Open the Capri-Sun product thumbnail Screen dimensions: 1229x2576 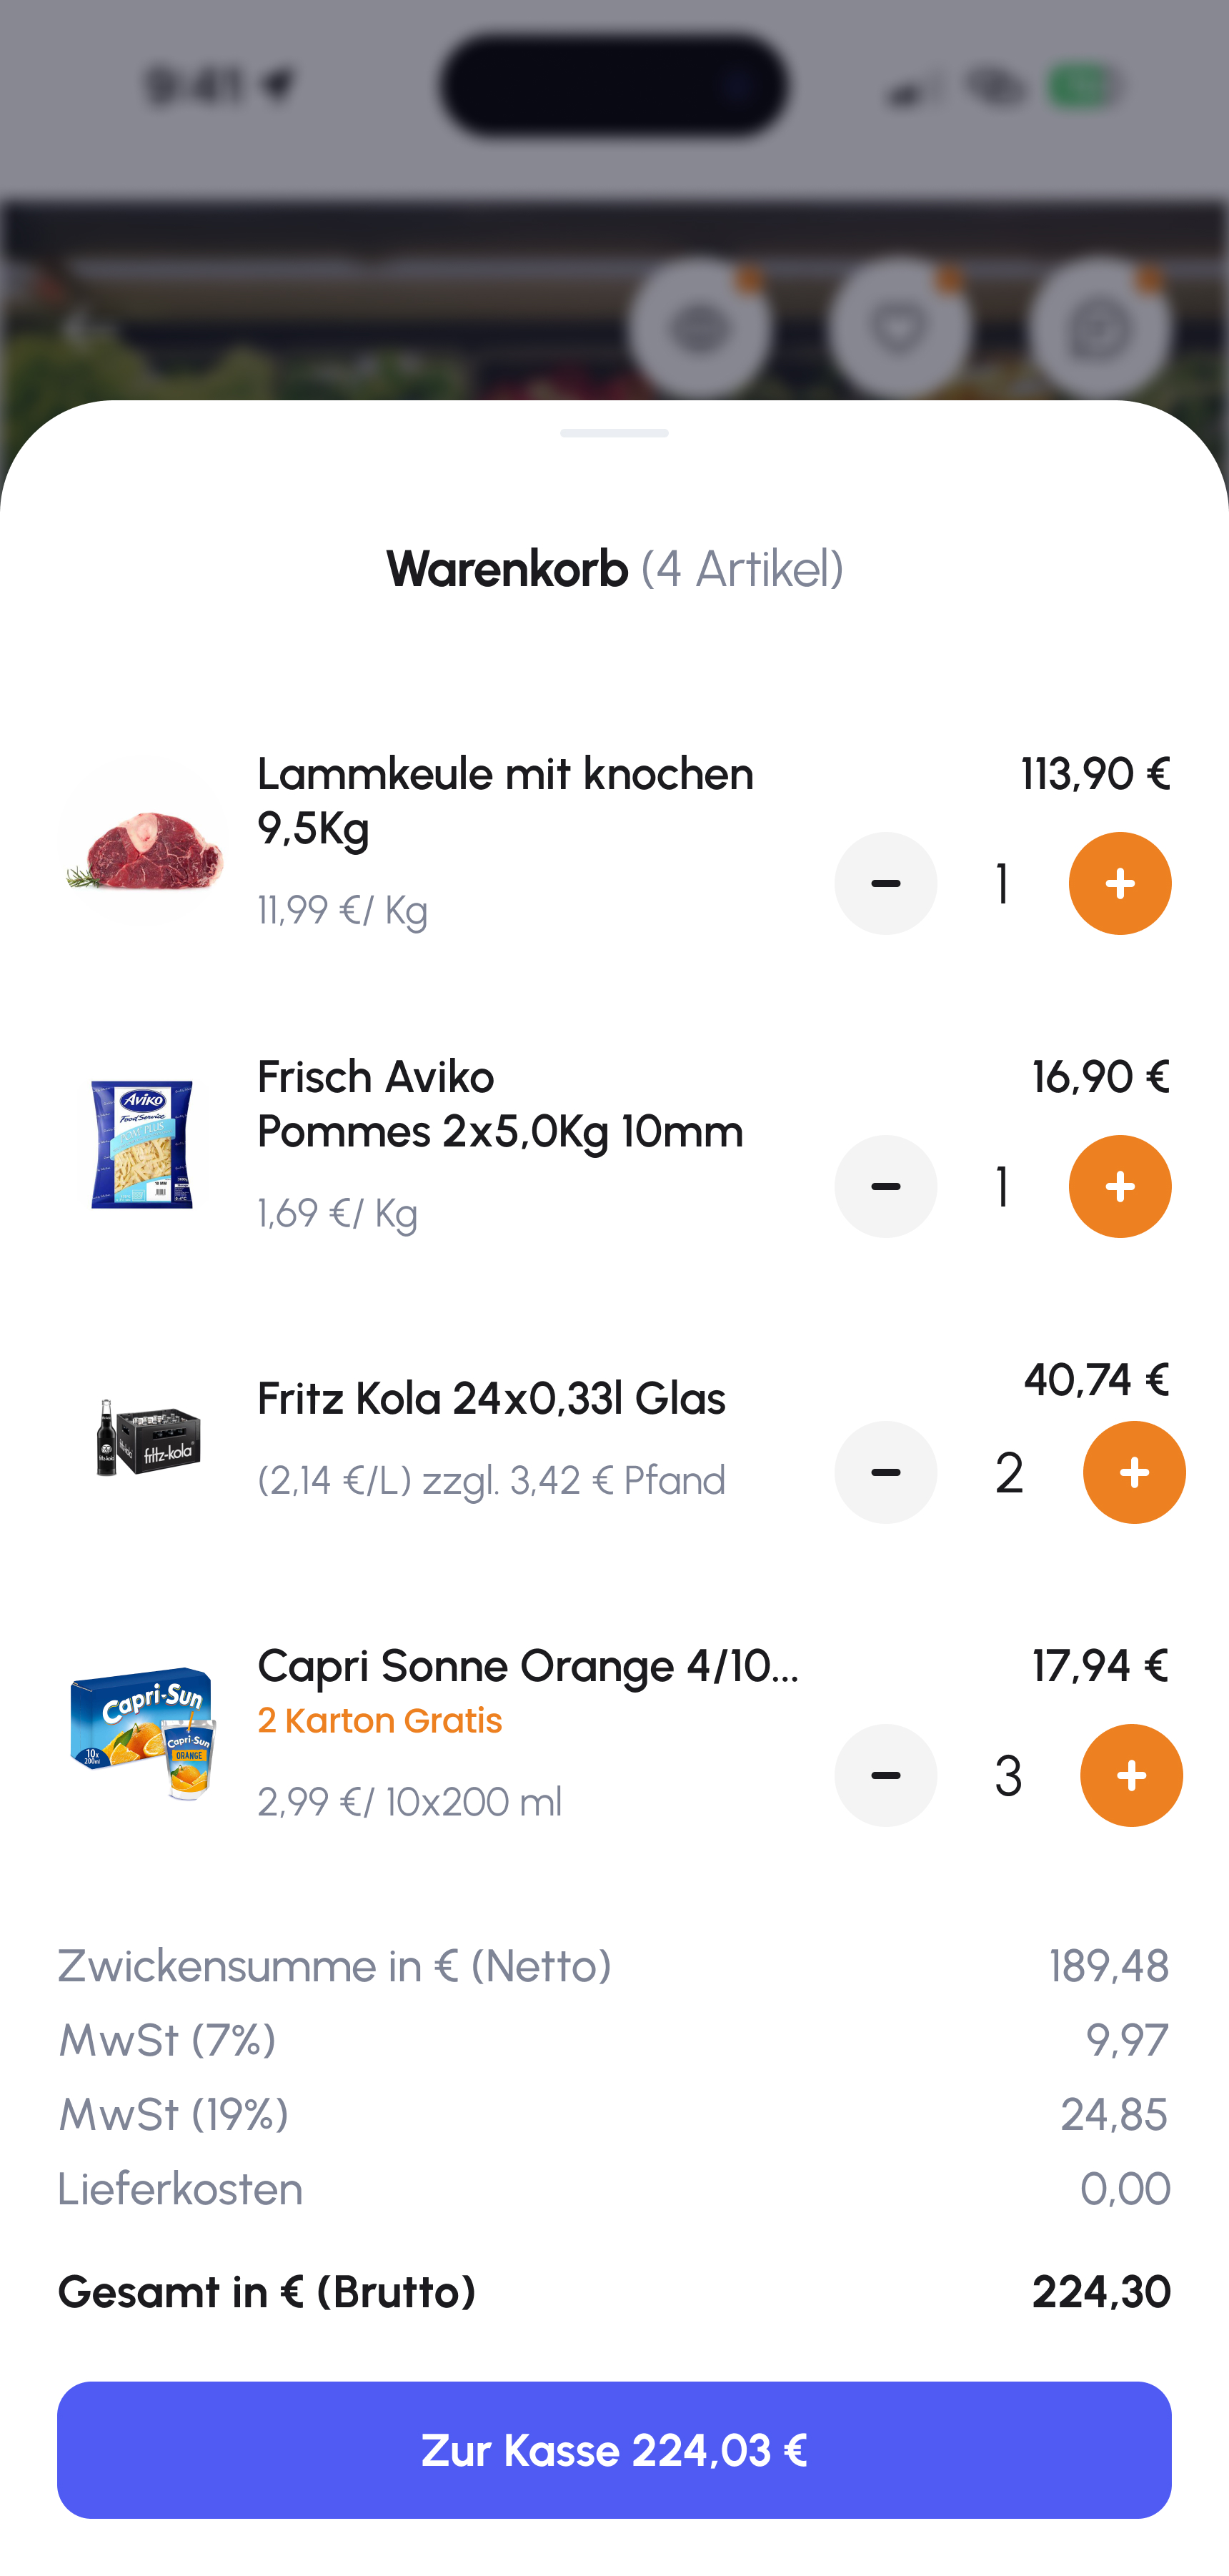point(143,1732)
